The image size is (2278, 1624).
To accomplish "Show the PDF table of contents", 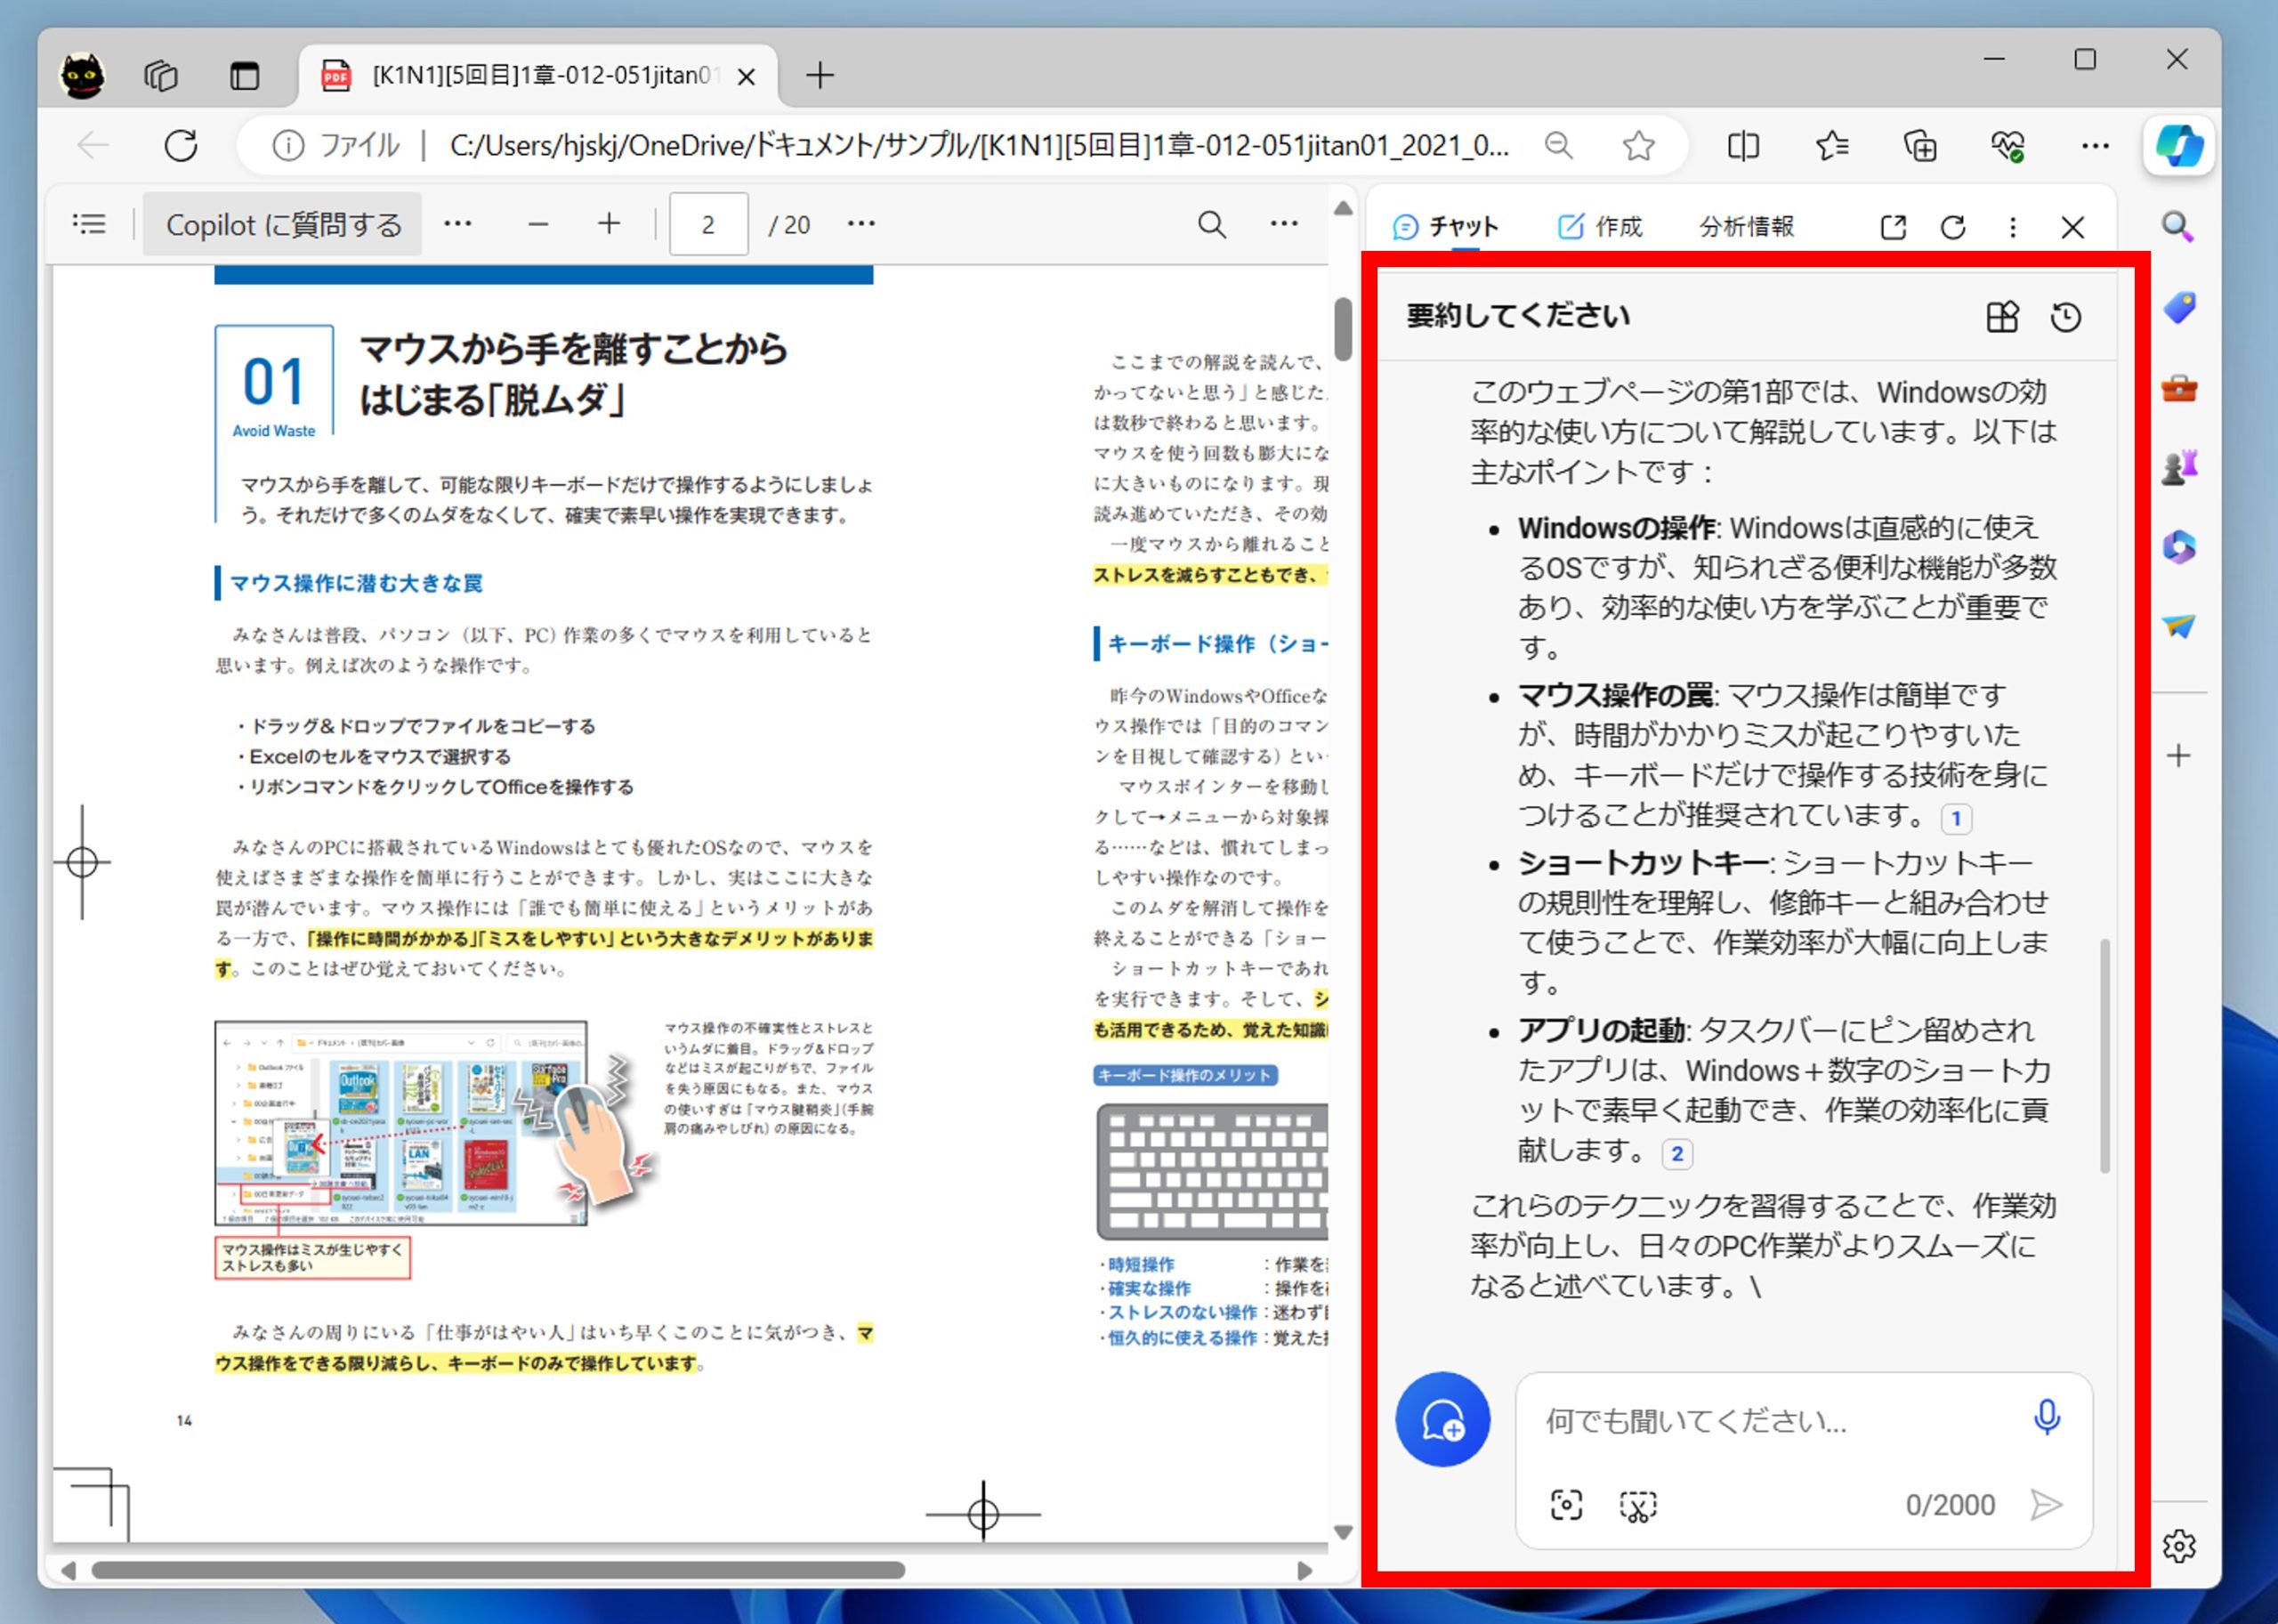I will 89,224.
